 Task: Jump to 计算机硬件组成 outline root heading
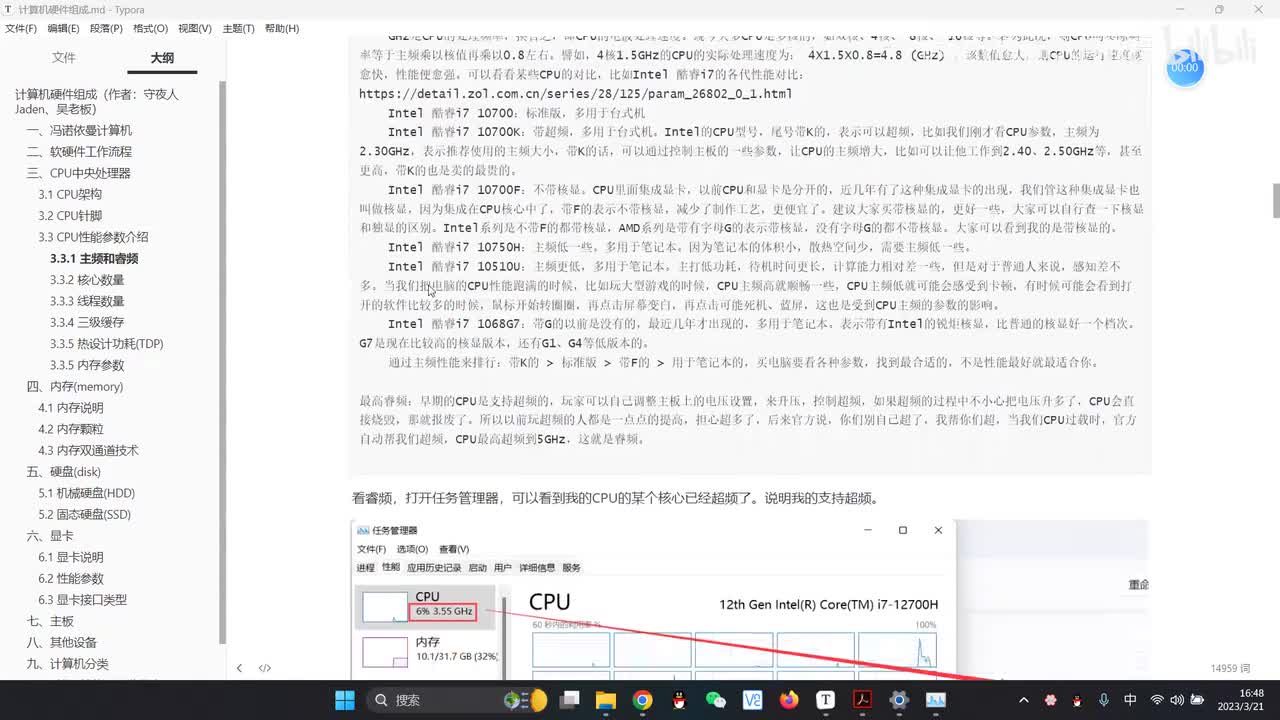97,101
